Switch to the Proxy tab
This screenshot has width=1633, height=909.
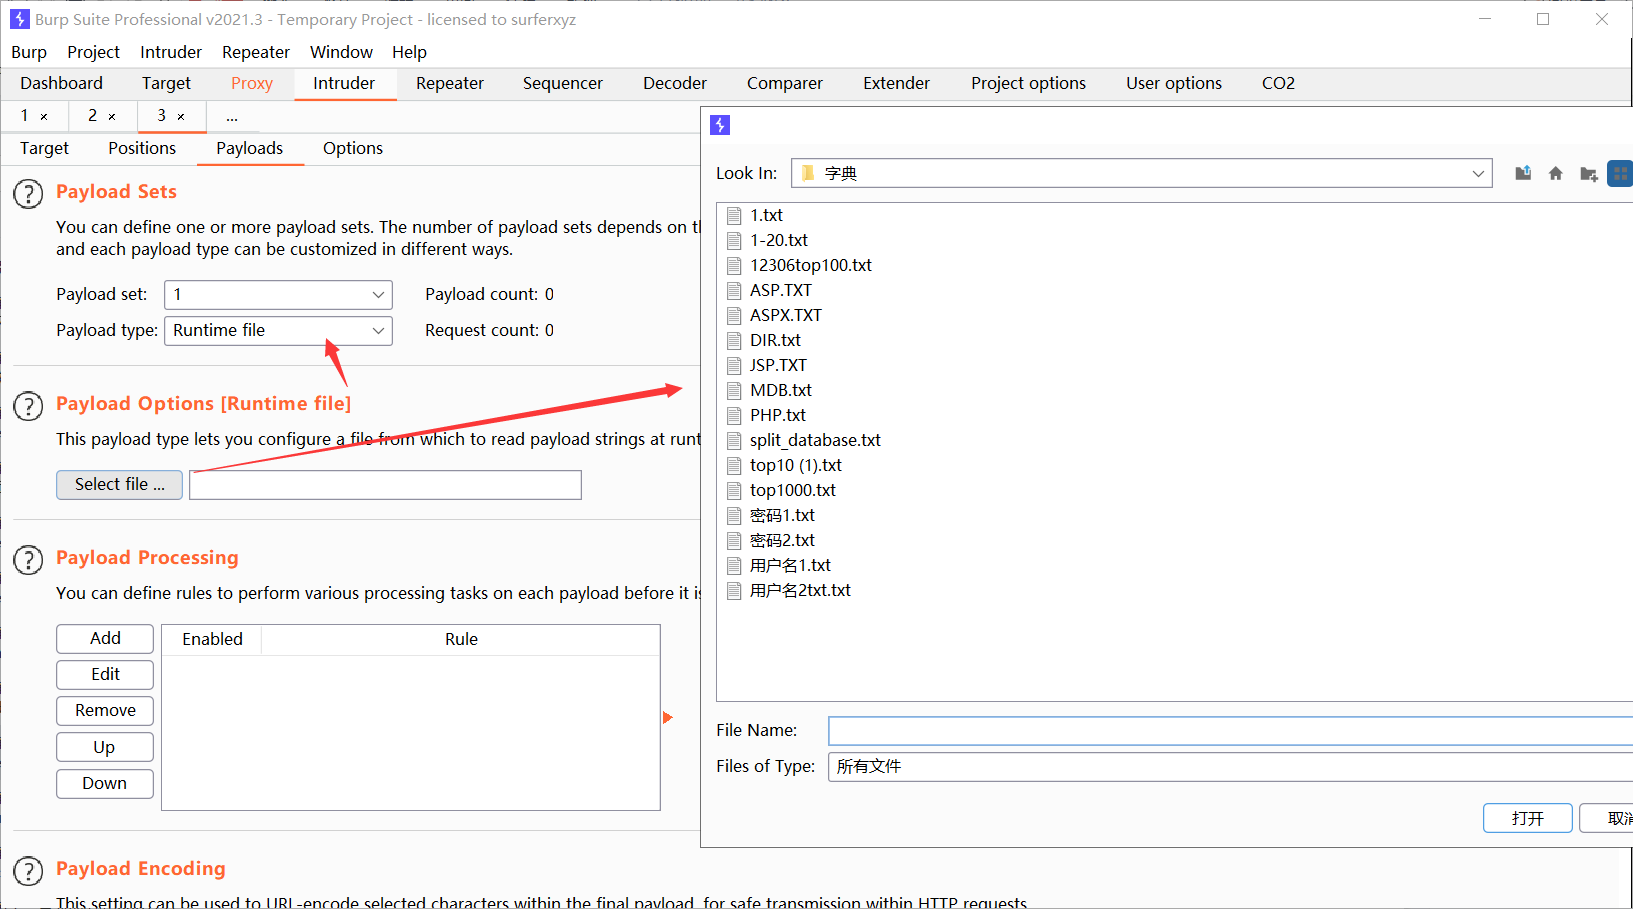(252, 83)
